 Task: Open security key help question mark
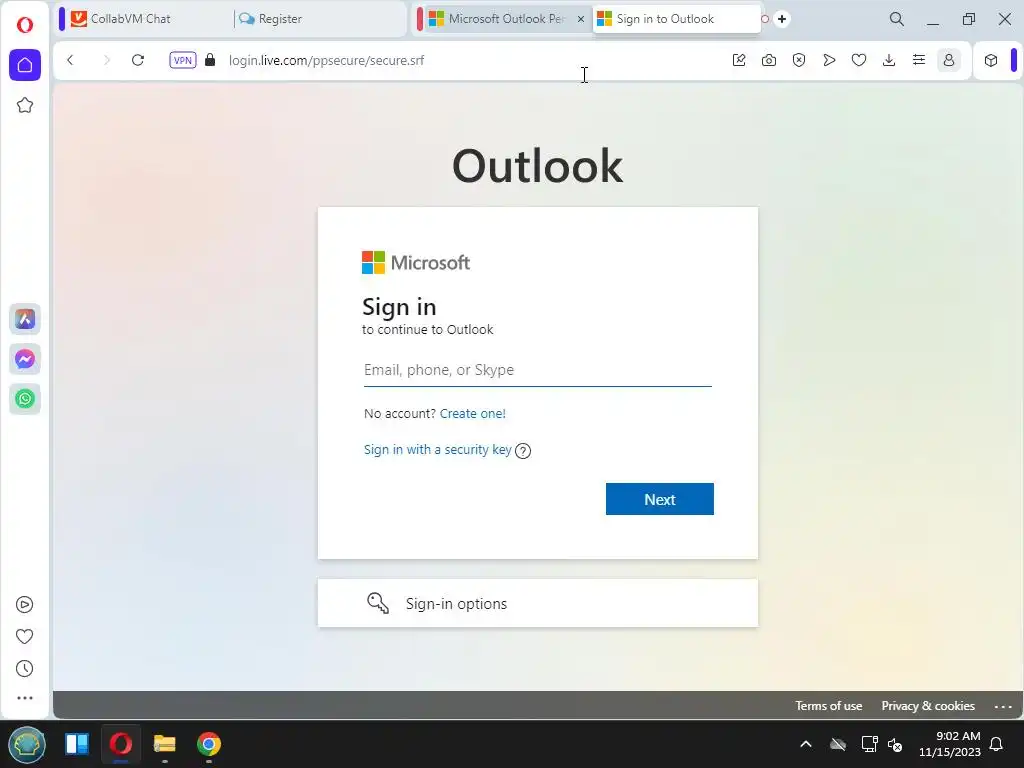pyautogui.click(x=523, y=451)
